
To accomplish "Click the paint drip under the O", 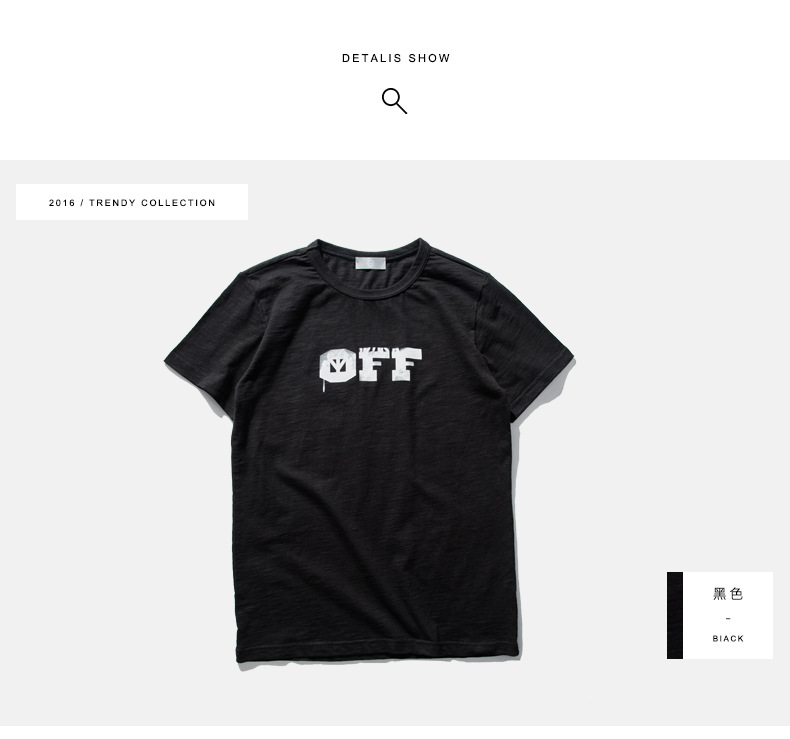I will coord(323,387).
